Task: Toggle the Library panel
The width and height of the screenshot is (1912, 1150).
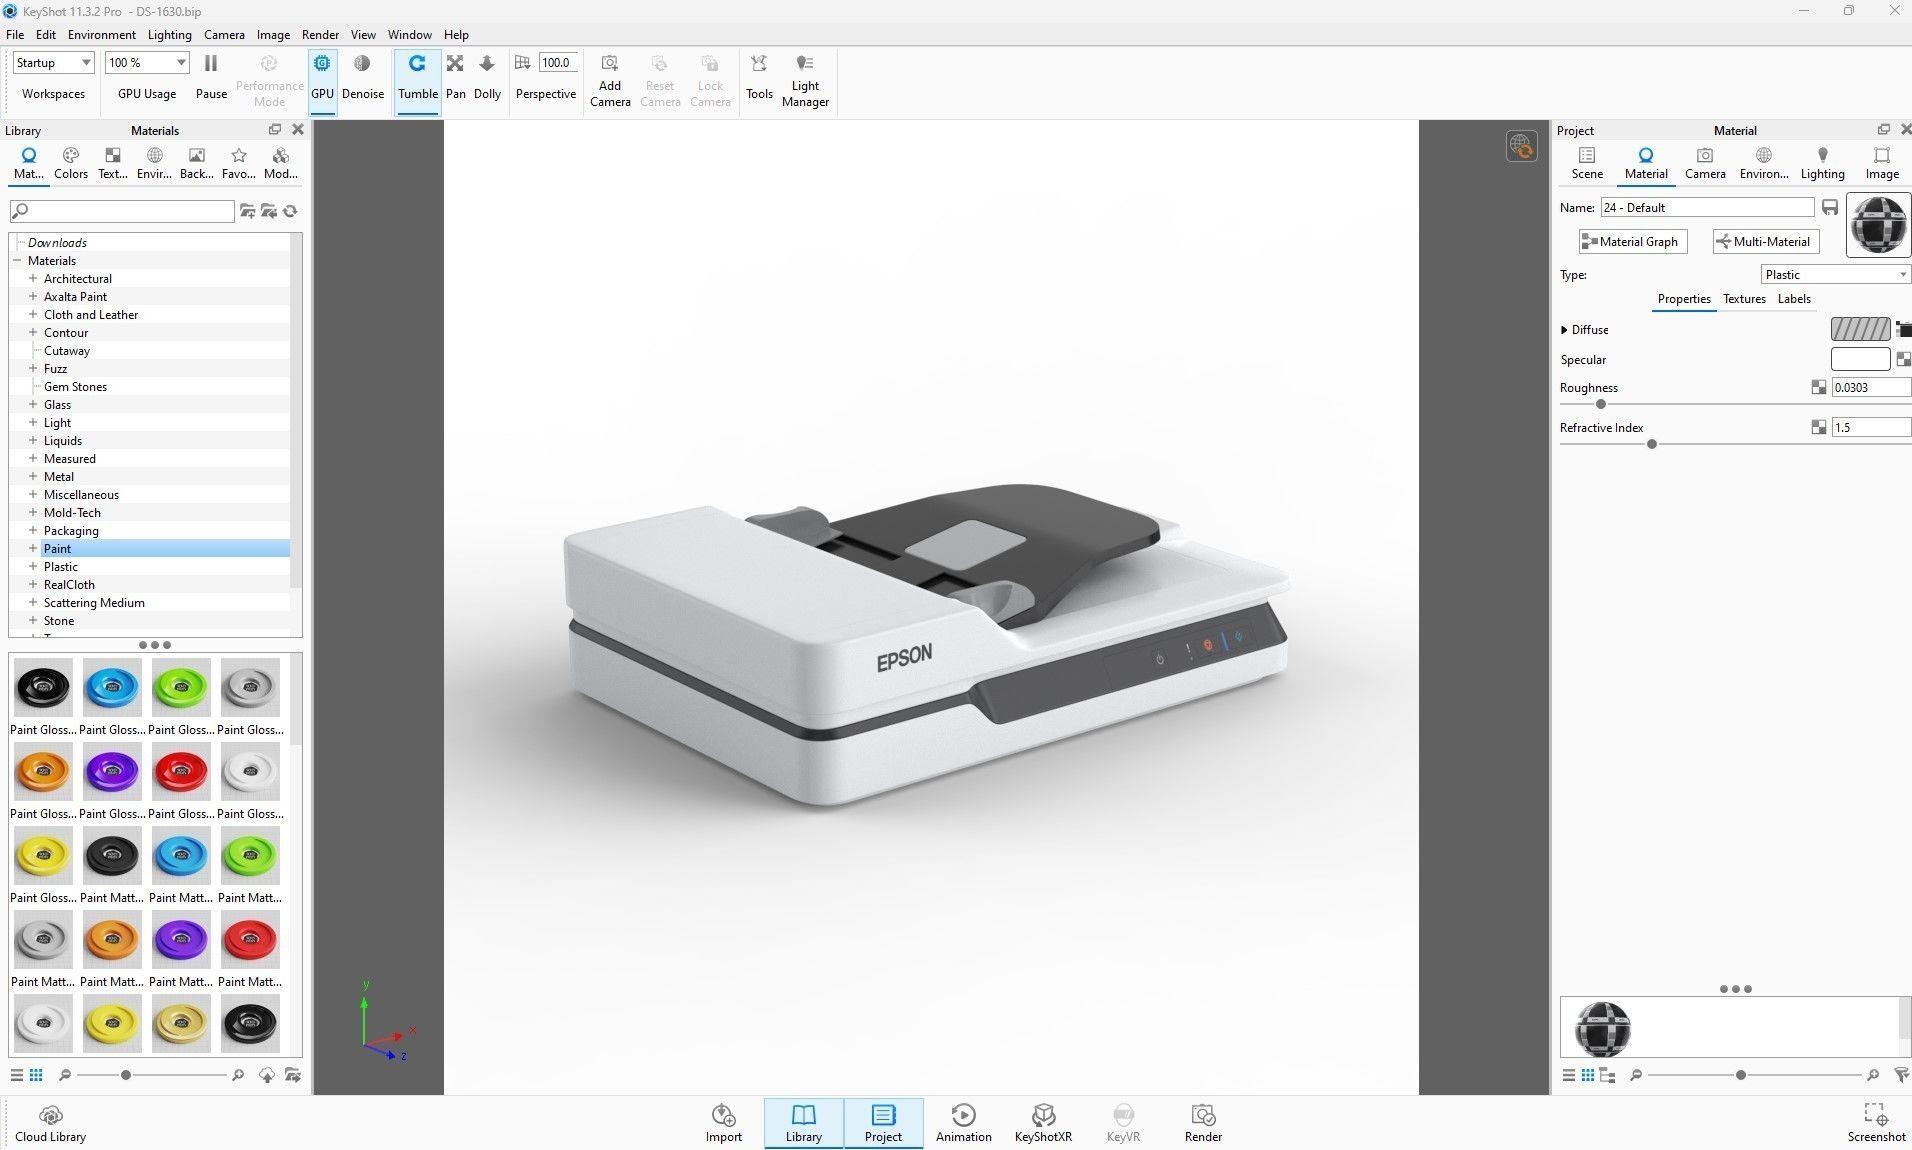Action: 804,1123
